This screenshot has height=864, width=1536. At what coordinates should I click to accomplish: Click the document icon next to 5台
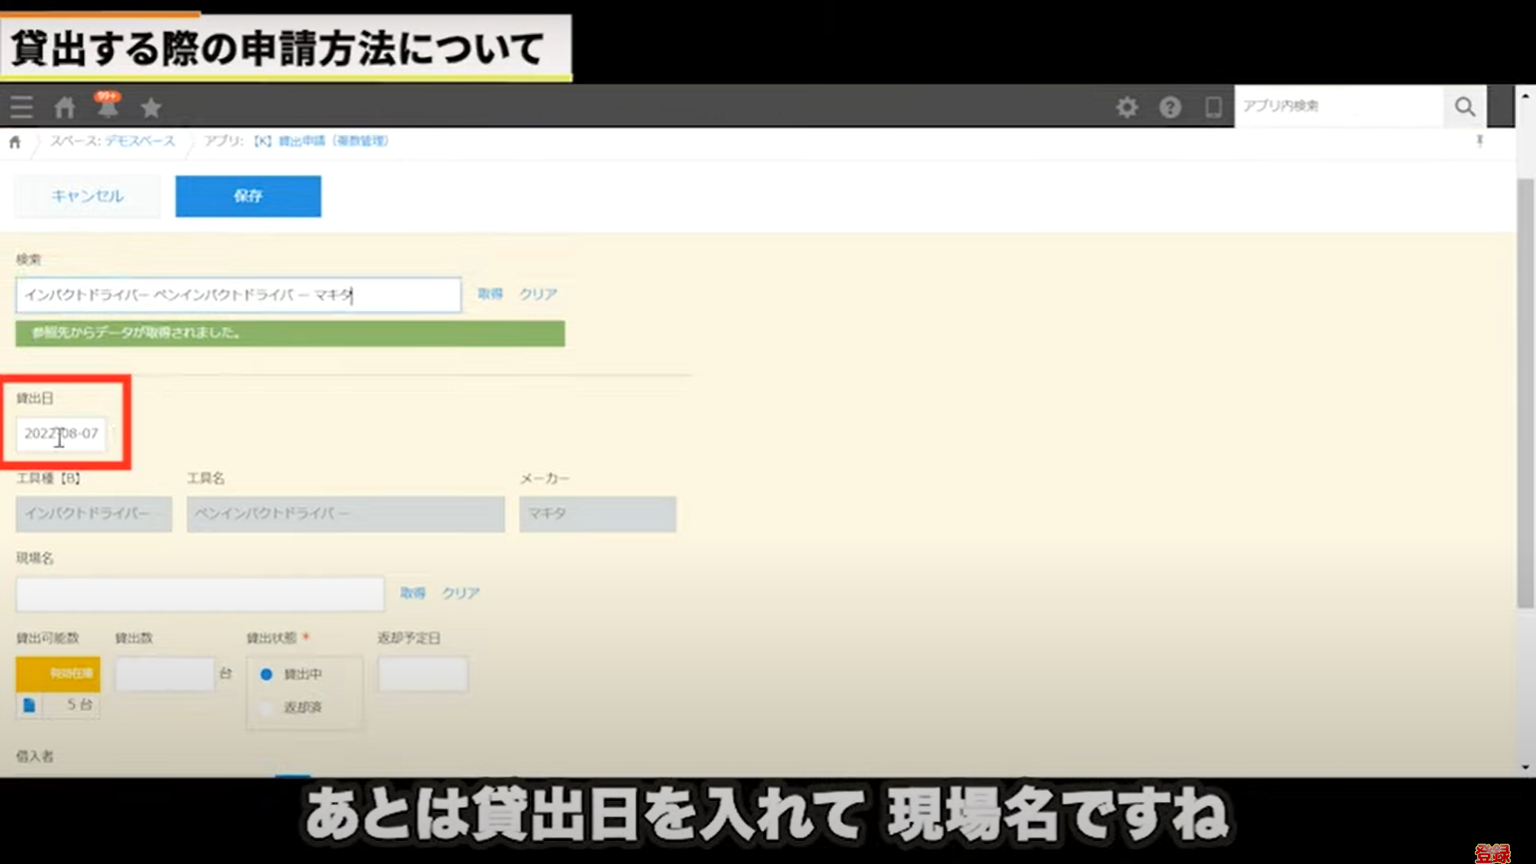29,705
